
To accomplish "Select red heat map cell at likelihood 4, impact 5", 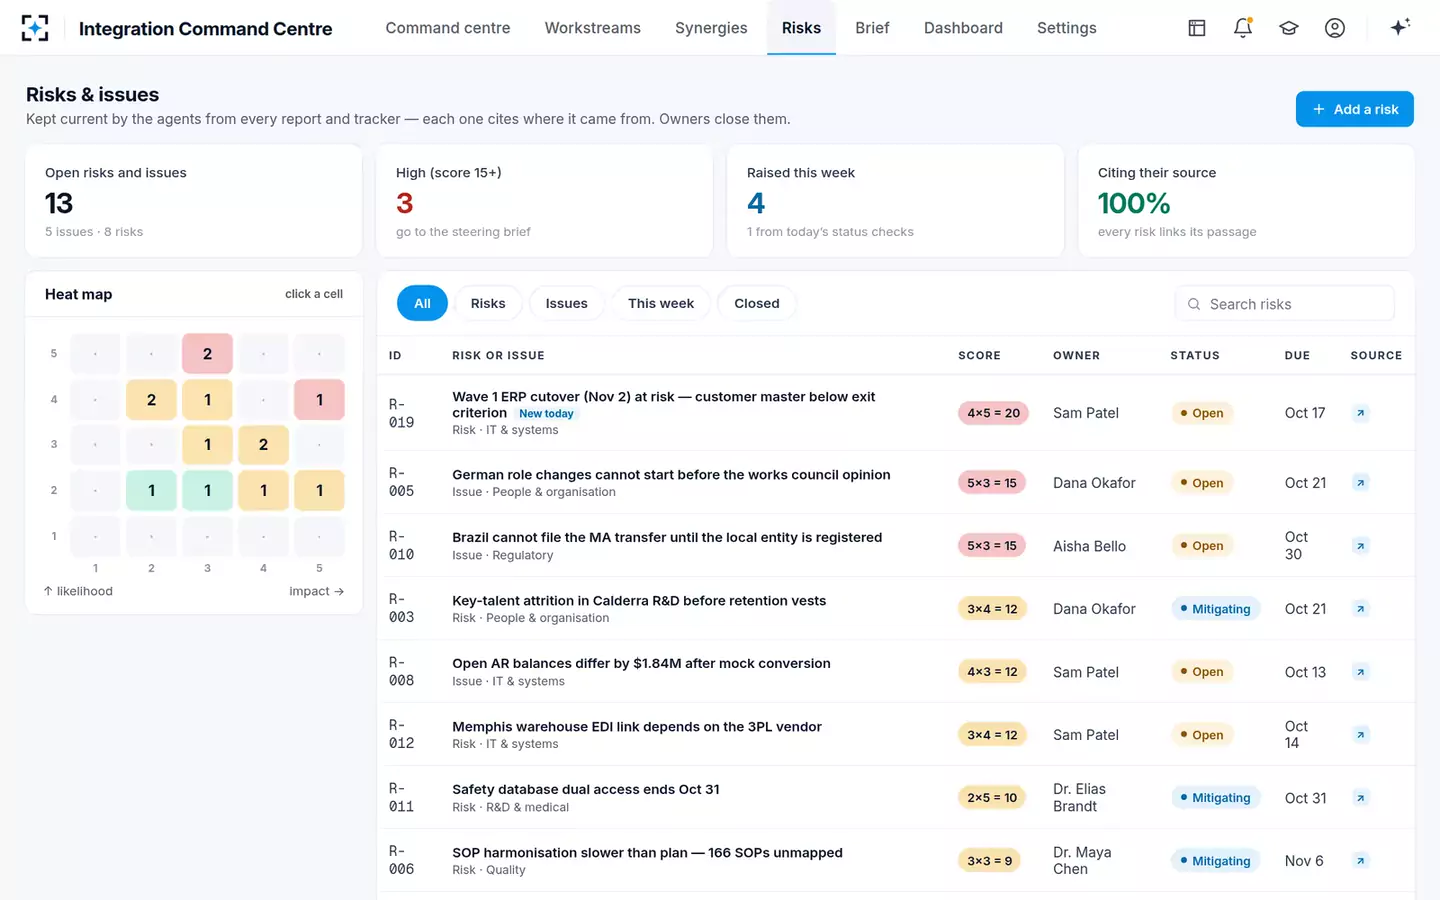I will click(x=319, y=400).
